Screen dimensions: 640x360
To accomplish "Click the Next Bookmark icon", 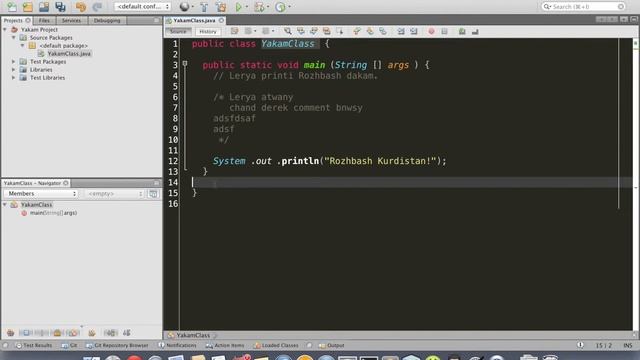I will point(370,31).
